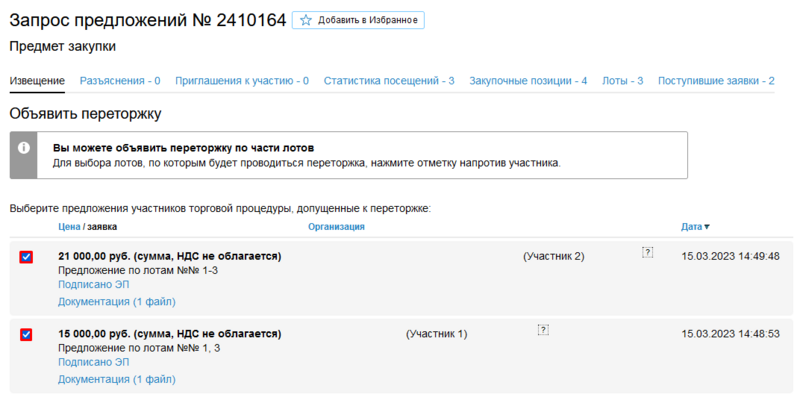View Статистика посещений - 3 tab
The height and width of the screenshot is (403, 800).
coord(389,80)
